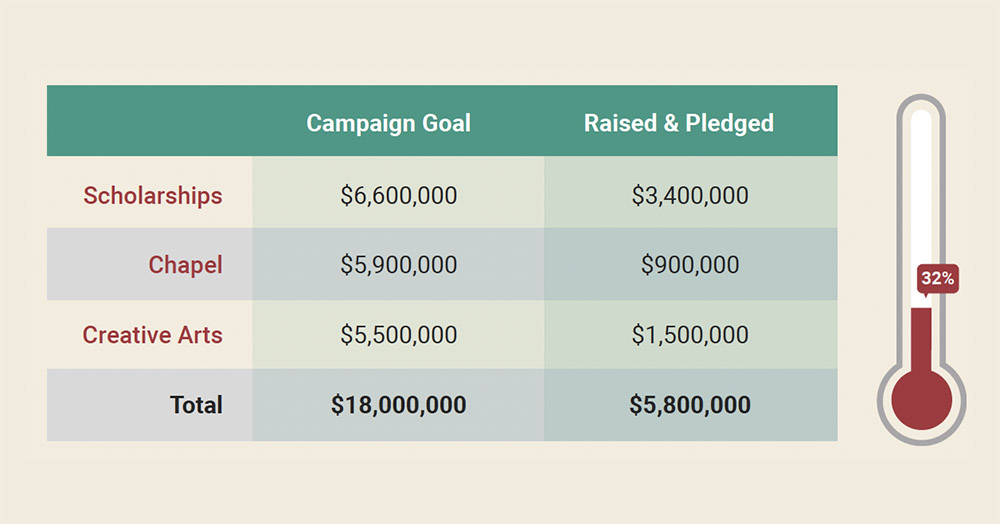Click the thermometer's red bulb
Viewport: 1000px width, 524px height.
[922, 400]
